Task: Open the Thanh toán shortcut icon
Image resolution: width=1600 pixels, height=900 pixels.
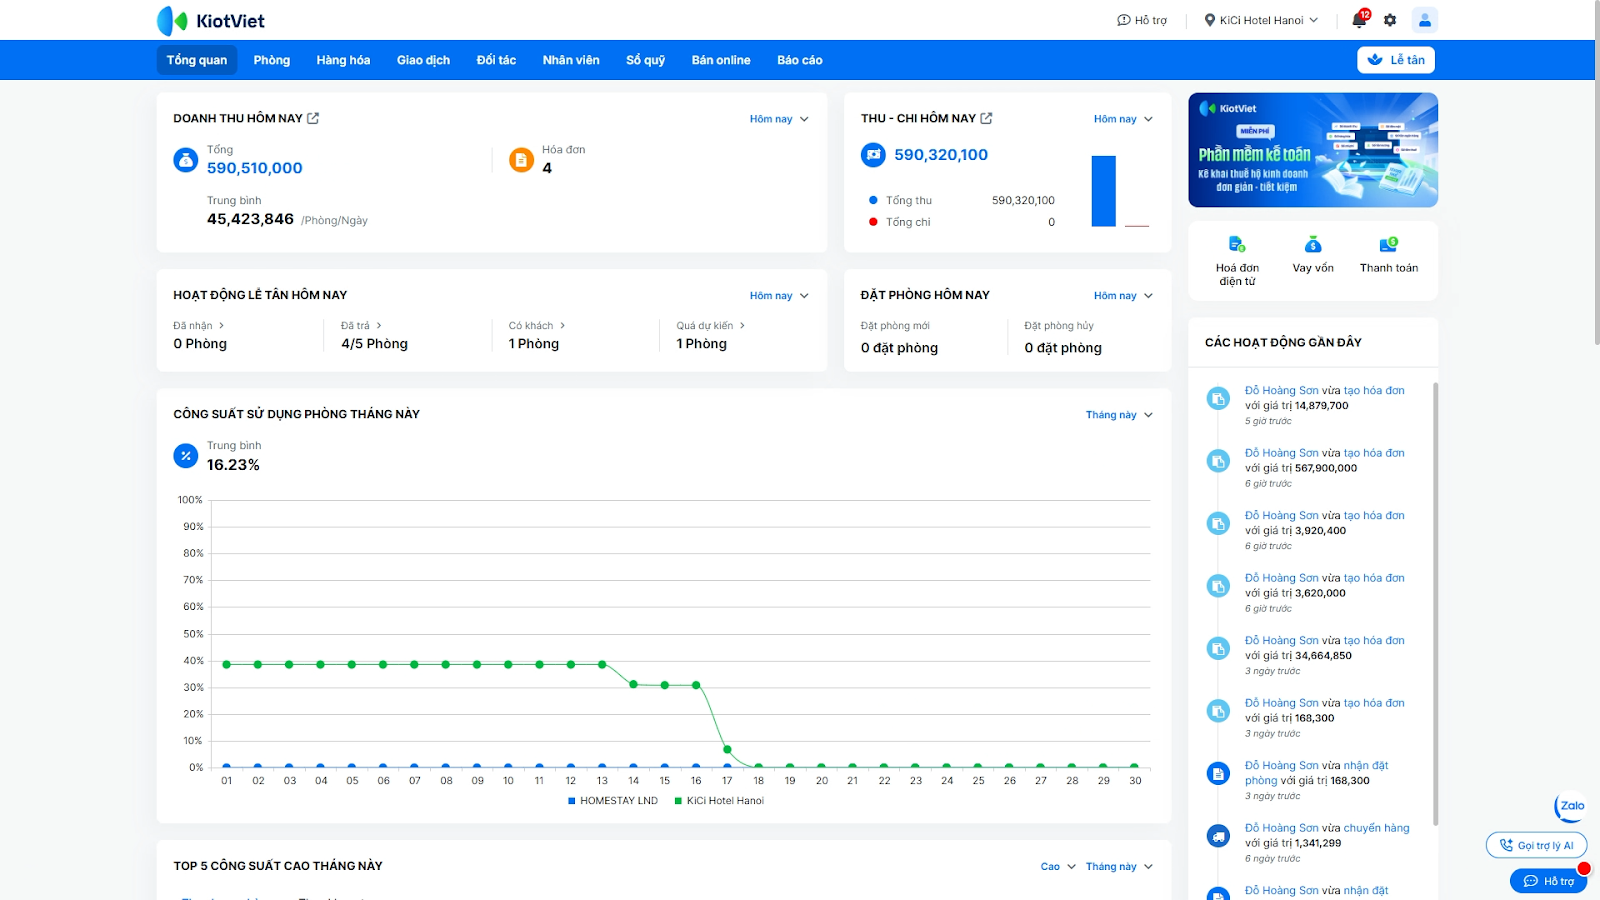Action: coord(1388,245)
